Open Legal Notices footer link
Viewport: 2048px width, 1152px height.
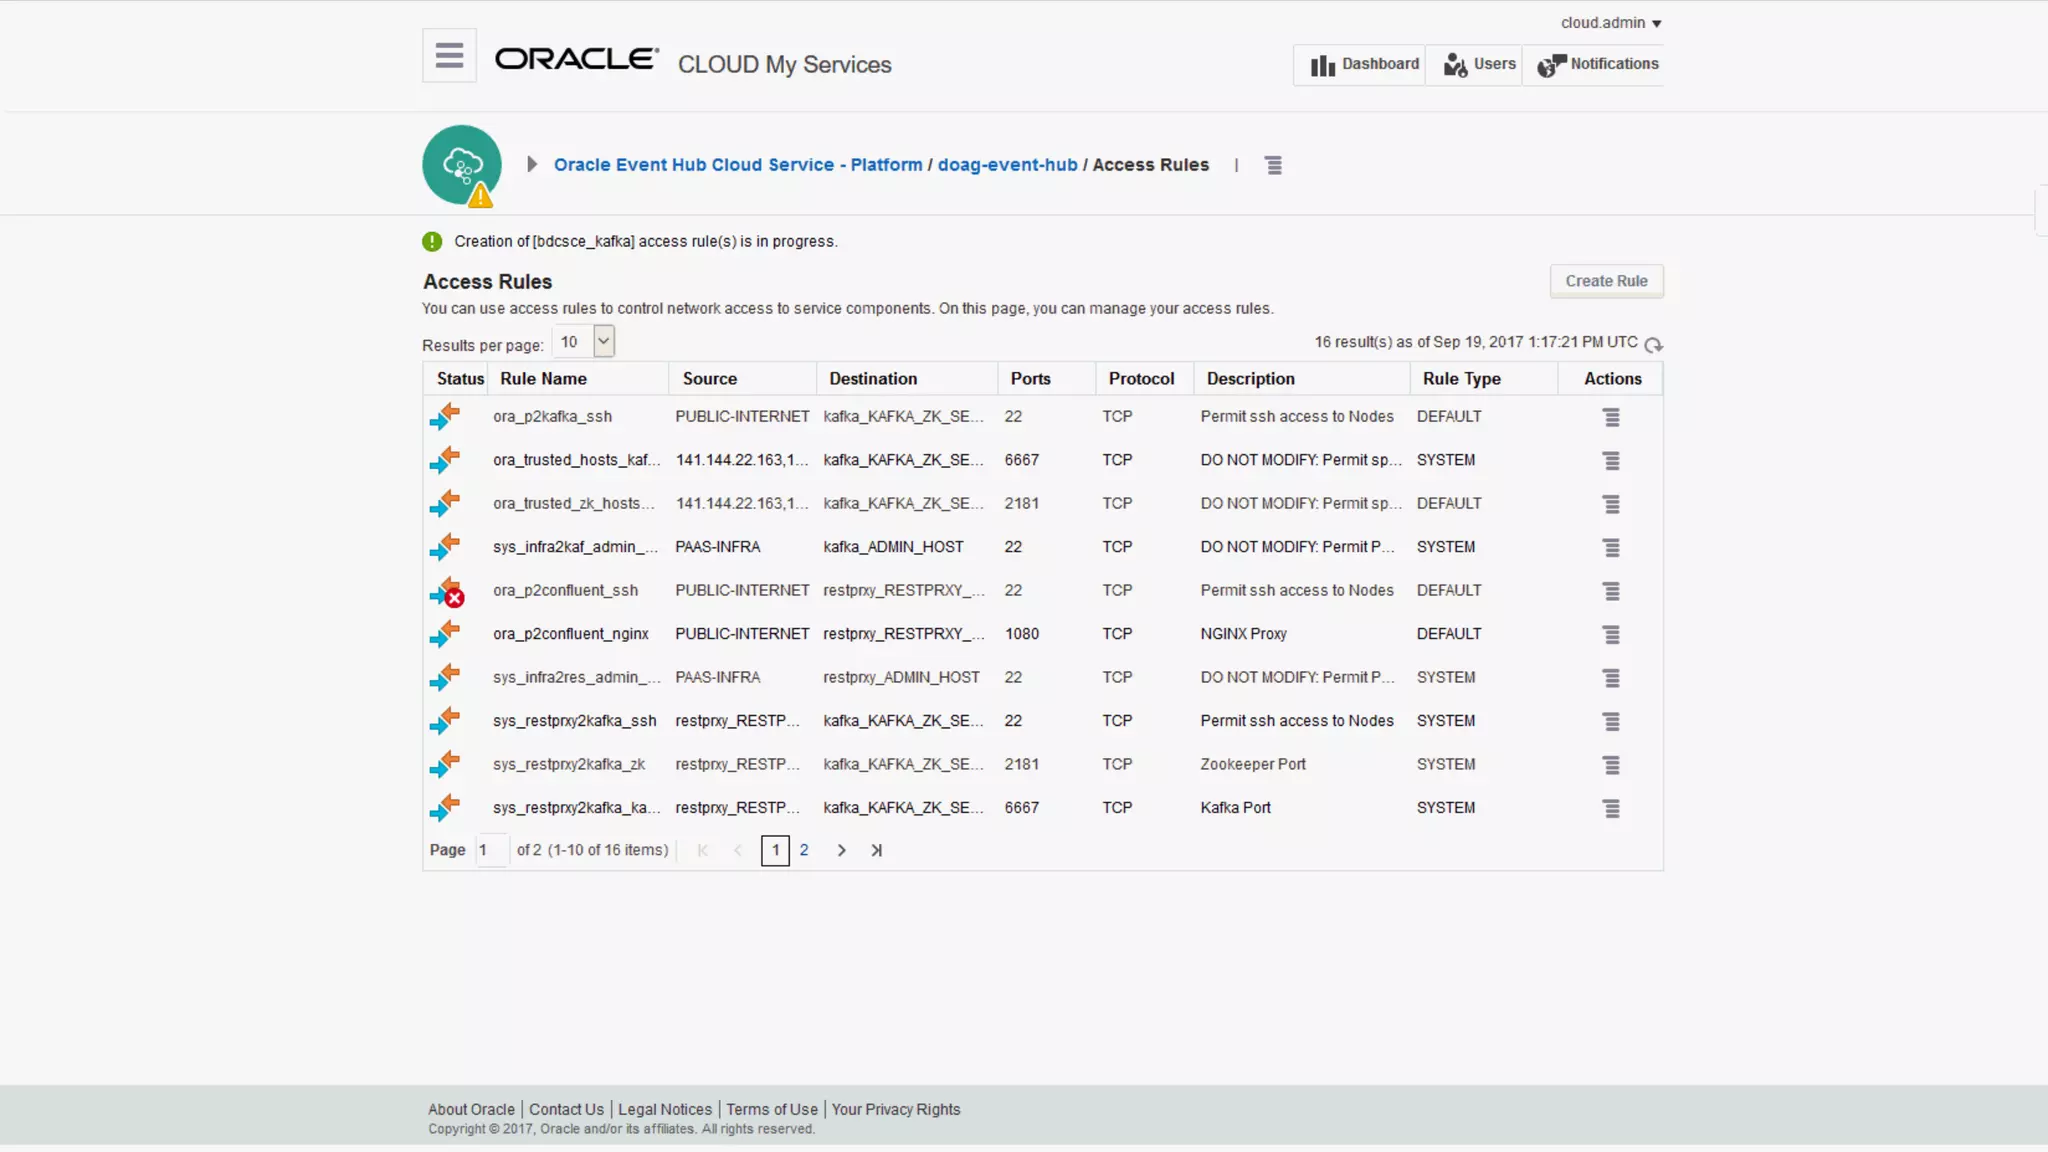pyautogui.click(x=665, y=1109)
